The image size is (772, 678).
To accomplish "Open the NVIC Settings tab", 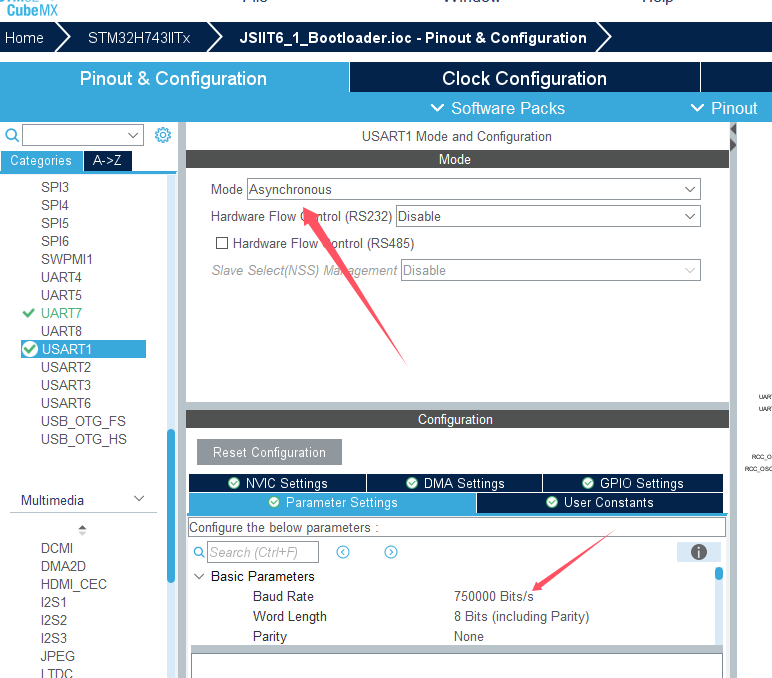I will [x=277, y=483].
